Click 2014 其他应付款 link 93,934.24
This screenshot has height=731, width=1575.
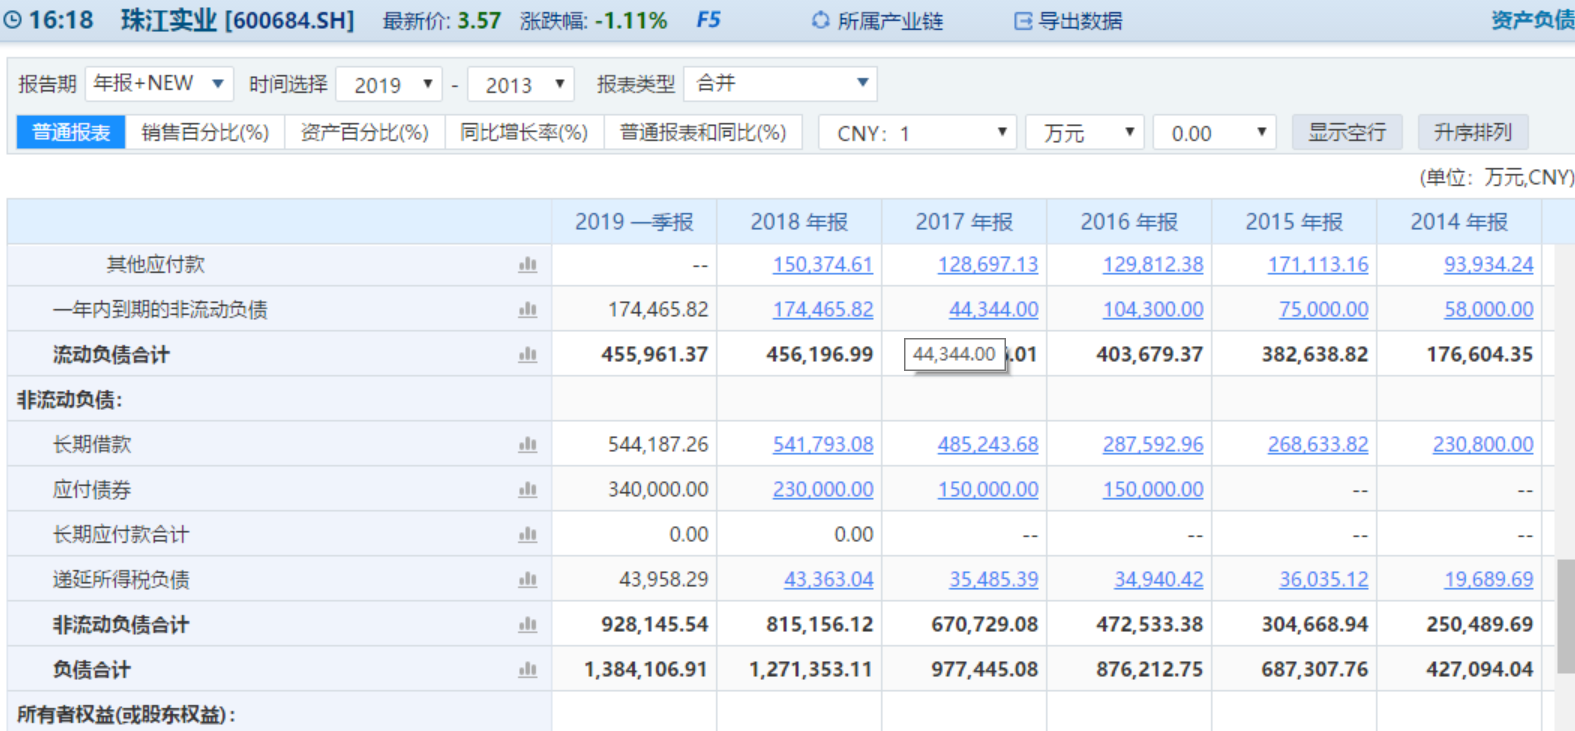pyautogui.click(x=1488, y=265)
